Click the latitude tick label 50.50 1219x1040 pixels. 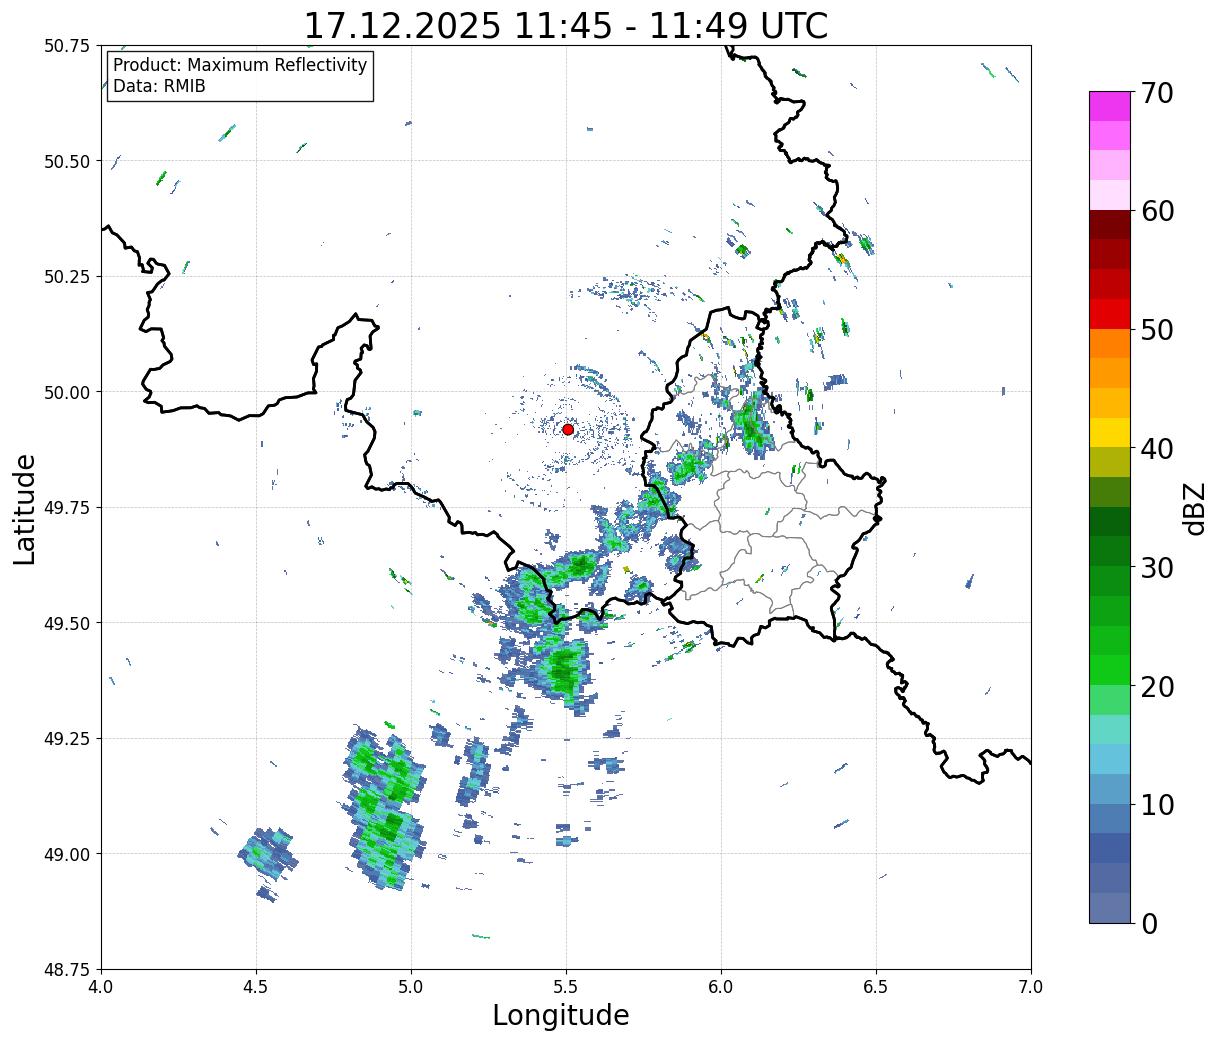point(67,161)
